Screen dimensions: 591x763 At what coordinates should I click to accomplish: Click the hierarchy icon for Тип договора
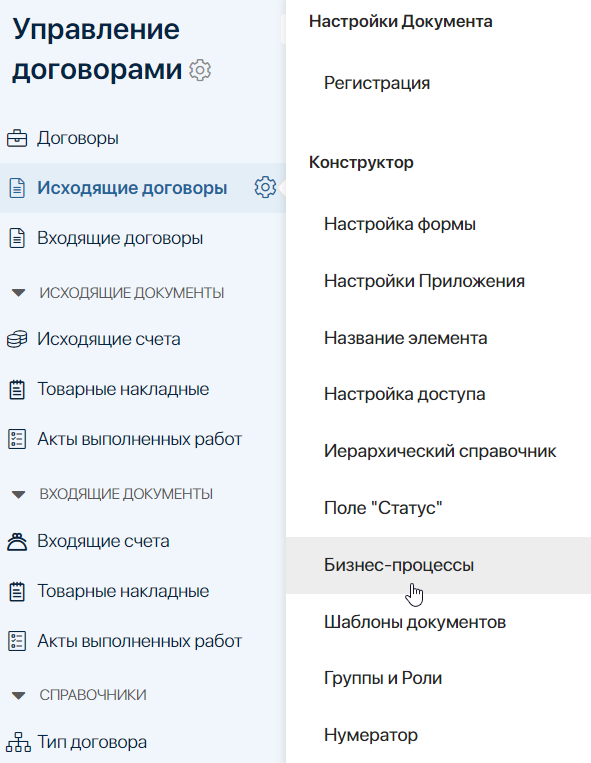pos(18,742)
